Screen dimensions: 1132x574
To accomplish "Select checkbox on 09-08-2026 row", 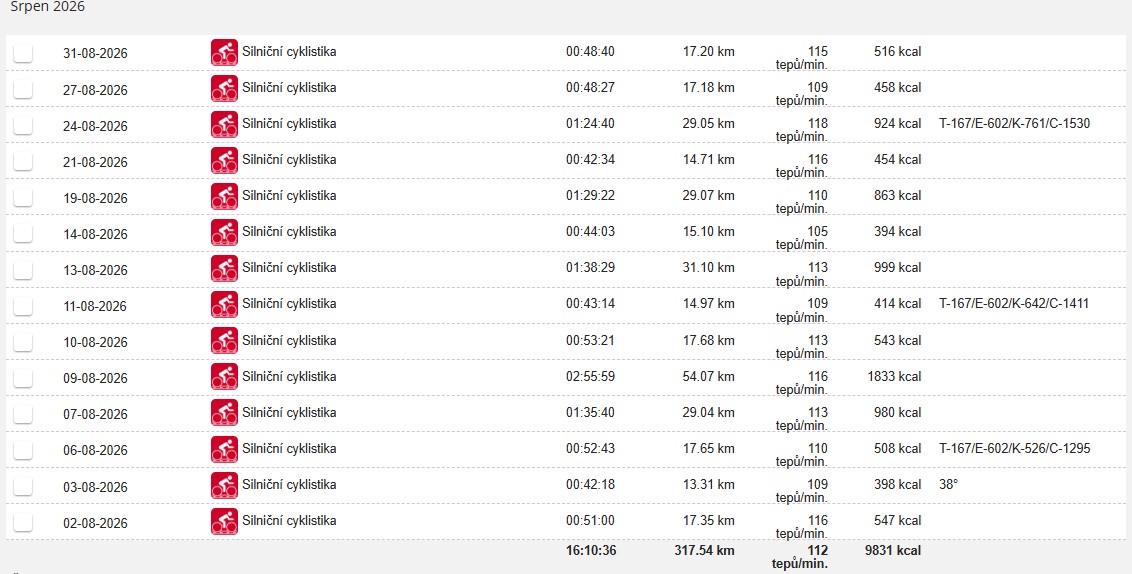I will coord(23,377).
